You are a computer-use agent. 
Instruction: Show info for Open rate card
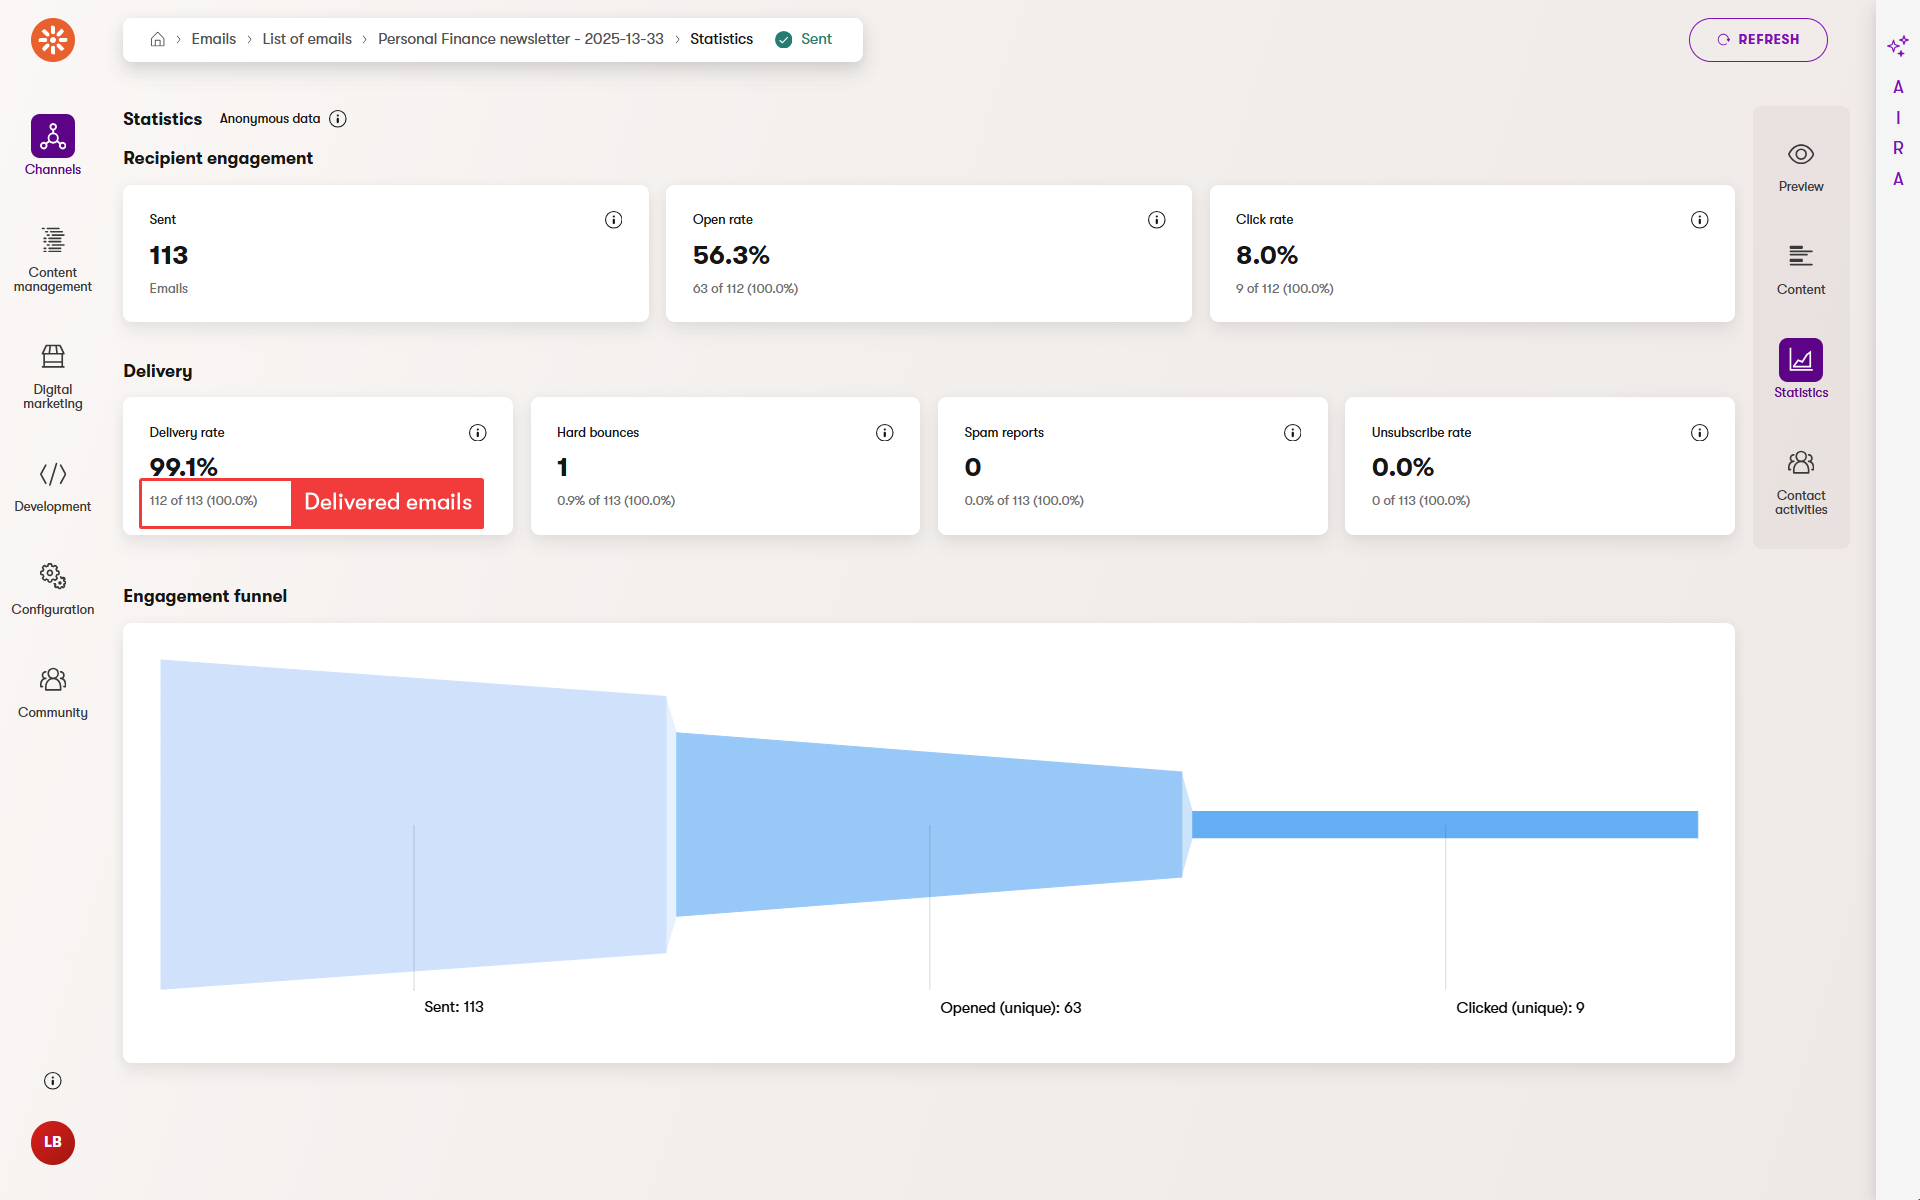[x=1156, y=220]
